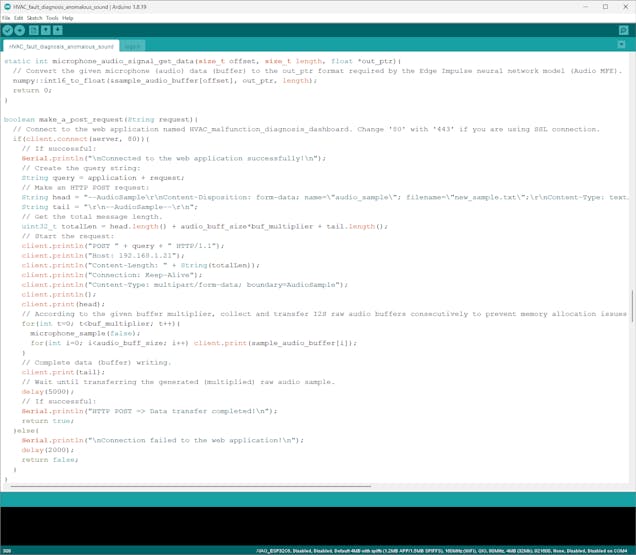Click the line 'boolean make_a_post_request(String request){'
This screenshot has width=636, height=555.
point(101,120)
